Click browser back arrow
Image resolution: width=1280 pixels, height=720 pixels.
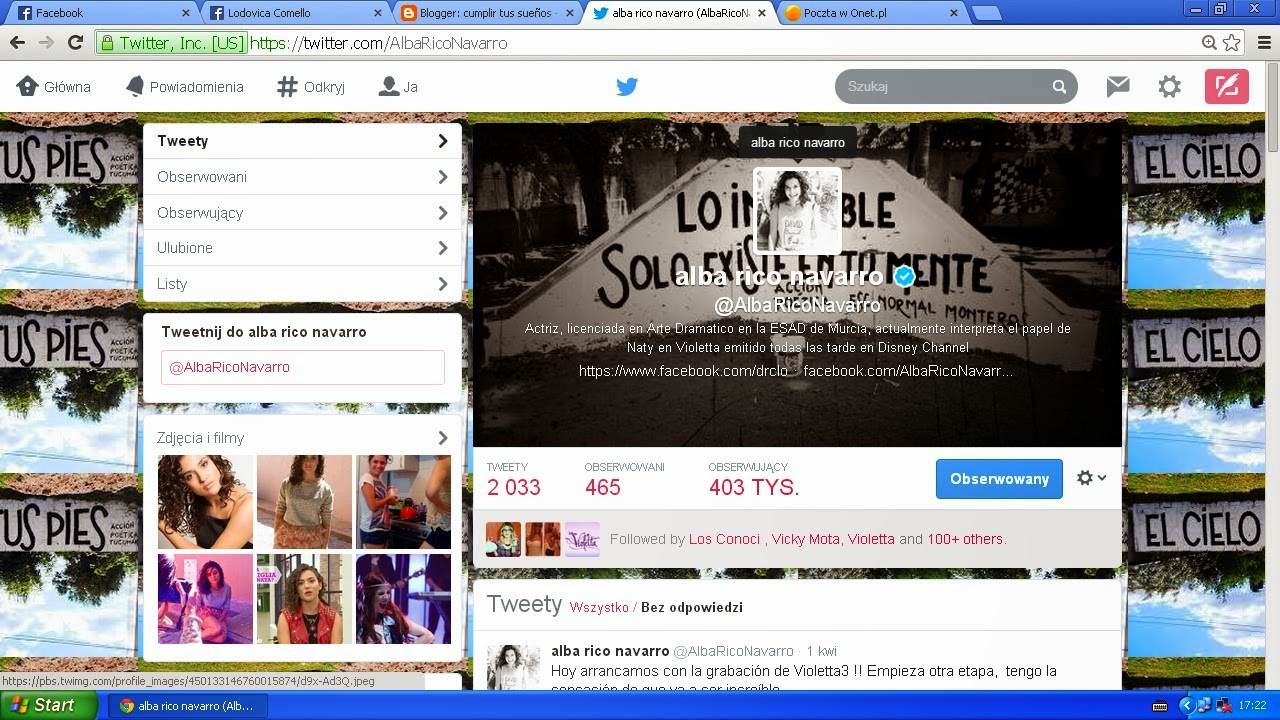click(x=17, y=43)
